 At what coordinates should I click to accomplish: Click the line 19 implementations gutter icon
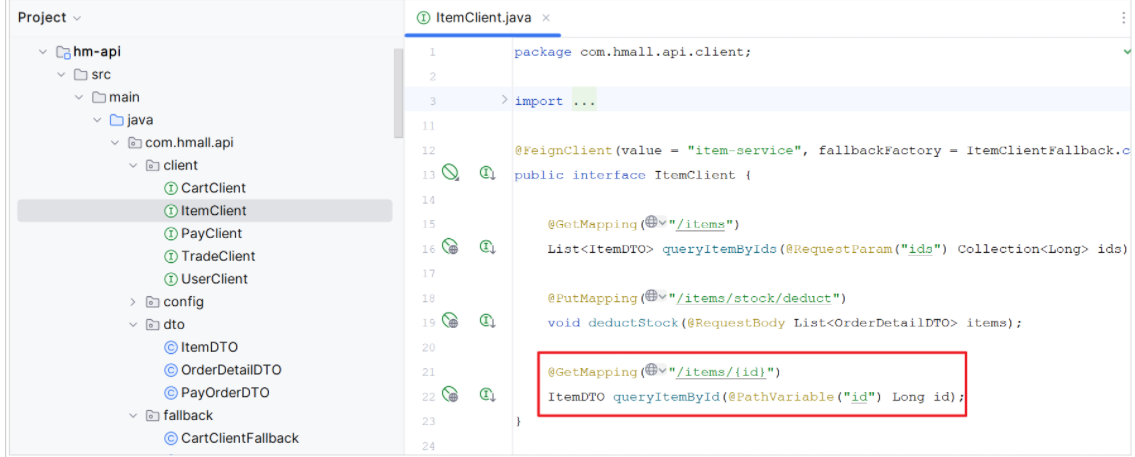(488, 322)
